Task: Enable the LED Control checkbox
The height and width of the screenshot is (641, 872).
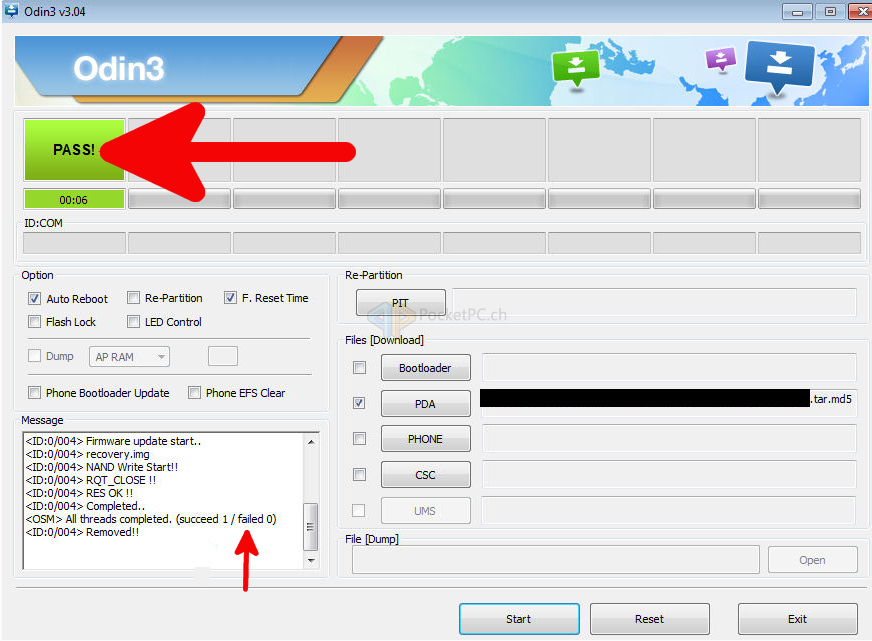Action: (133, 322)
